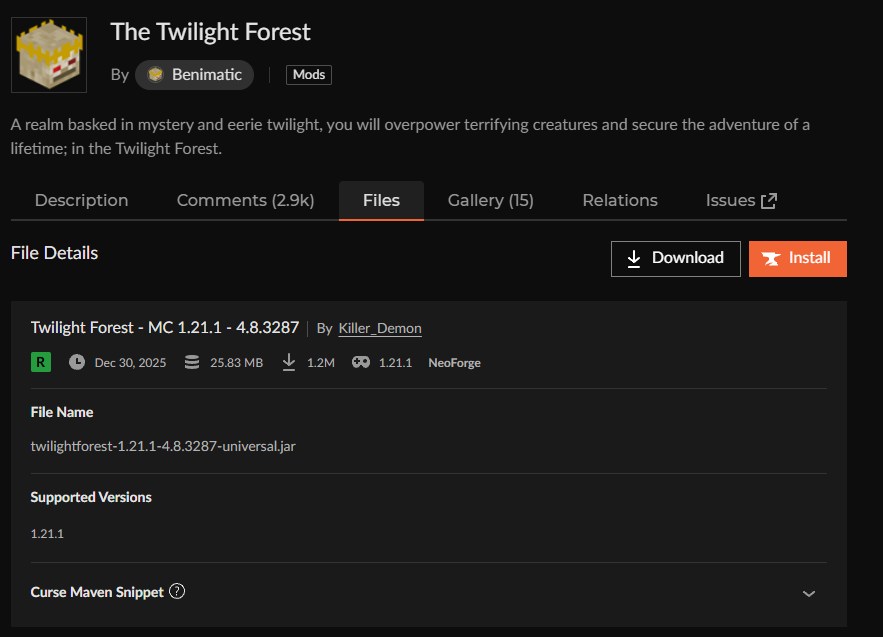The image size is (883, 637).
Task: Click the Install button
Action: 797,258
